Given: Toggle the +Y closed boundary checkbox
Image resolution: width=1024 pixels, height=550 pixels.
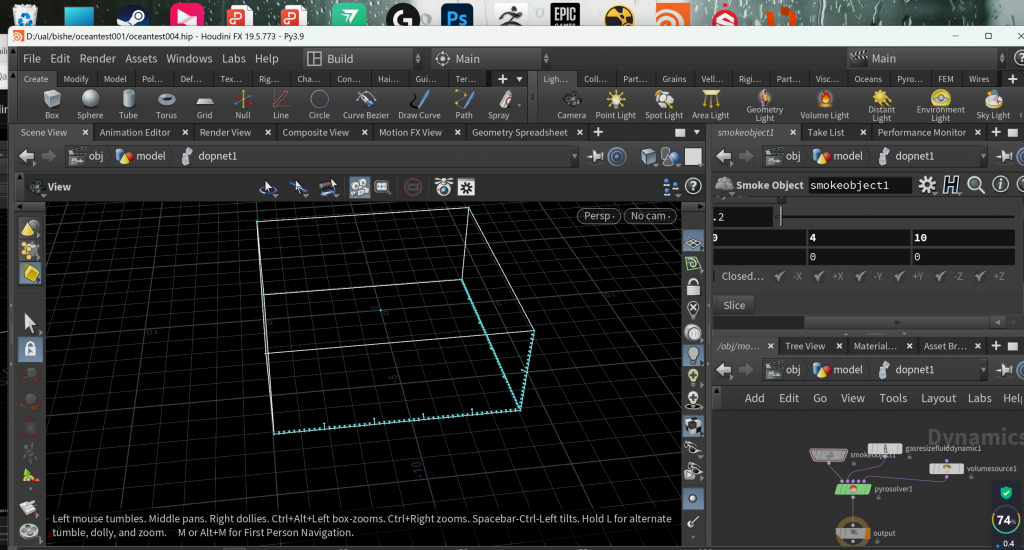Looking at the screenshot, I should click(x=899, y=276).
